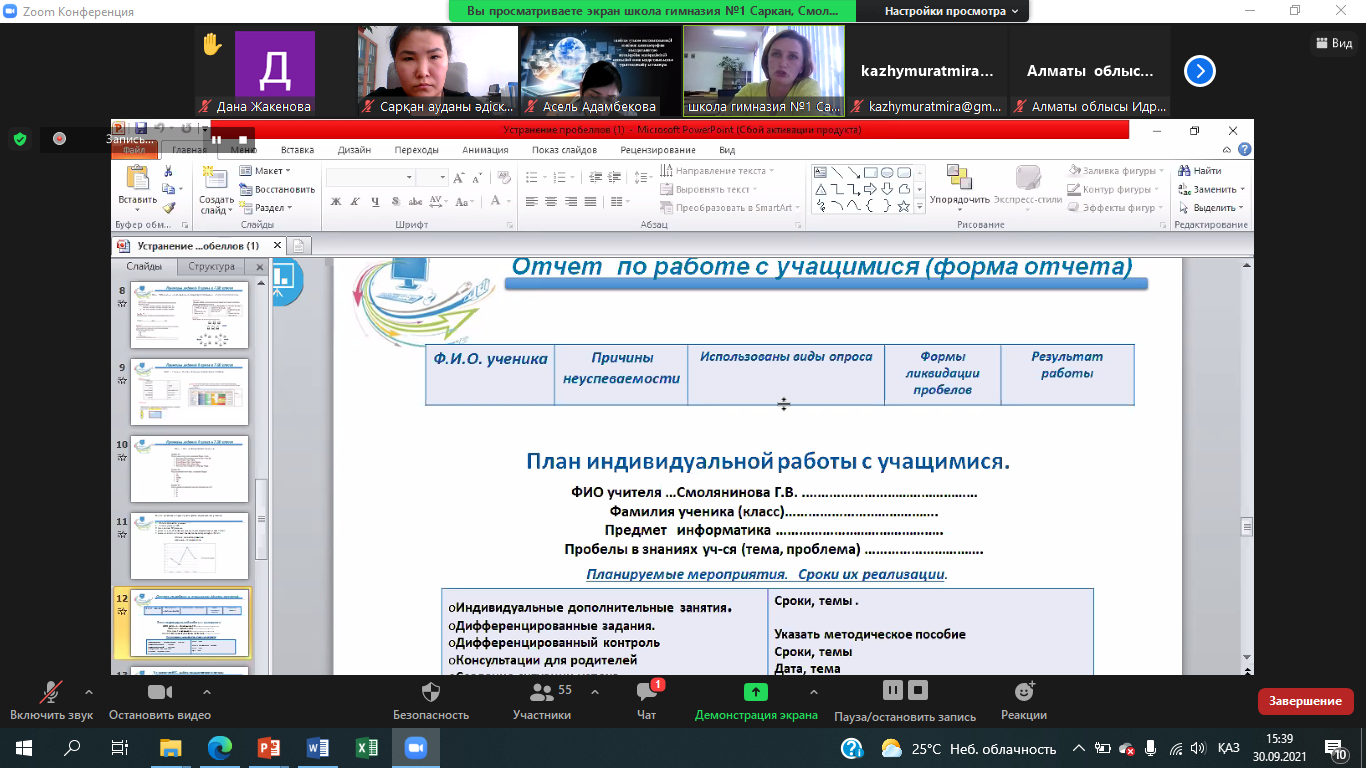1366x768 pixels.
Task: Click the Arrange (Упорядочить) icon
Action: point(959,177)
